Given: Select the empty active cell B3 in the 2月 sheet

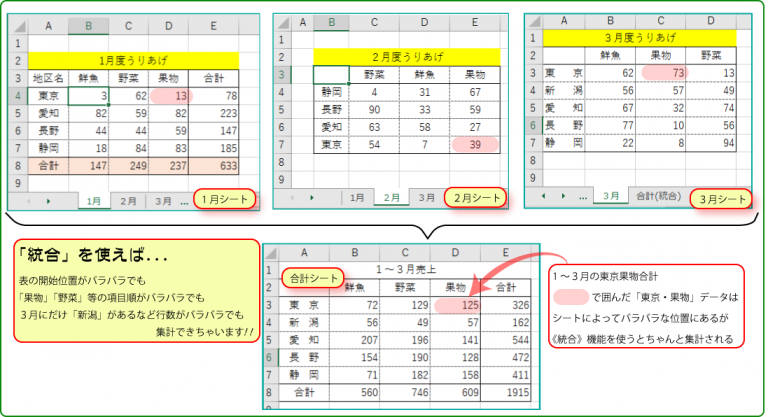Looking at the screenshot, I should click(332, 74).
